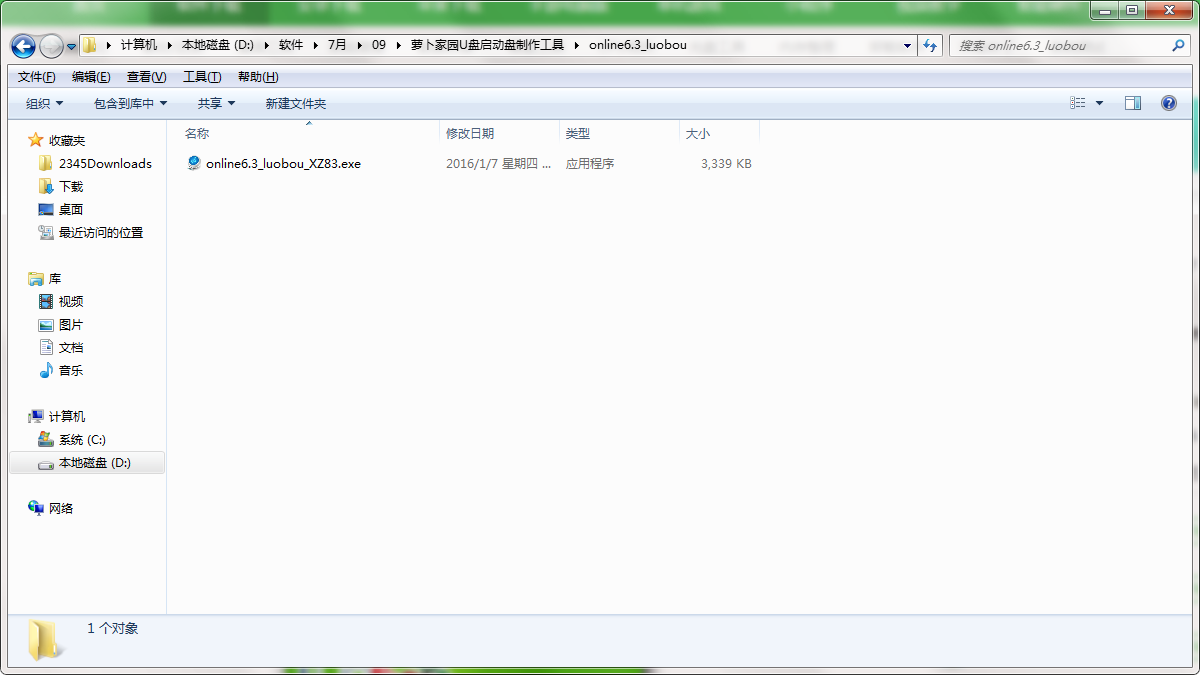Open the 查看(V) menu
This screenshot has height=675, width=1200.
point(146,77)
